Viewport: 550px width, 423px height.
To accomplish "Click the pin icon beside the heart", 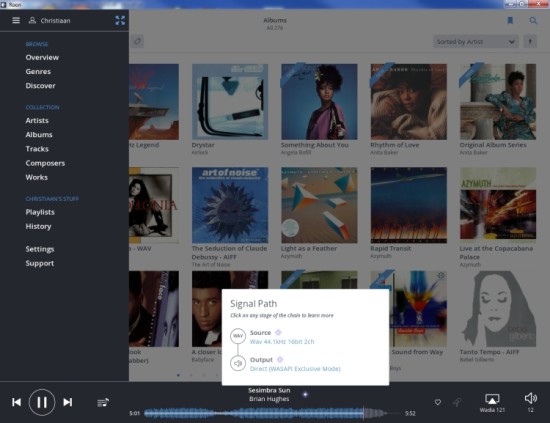I will click(457, 402).
